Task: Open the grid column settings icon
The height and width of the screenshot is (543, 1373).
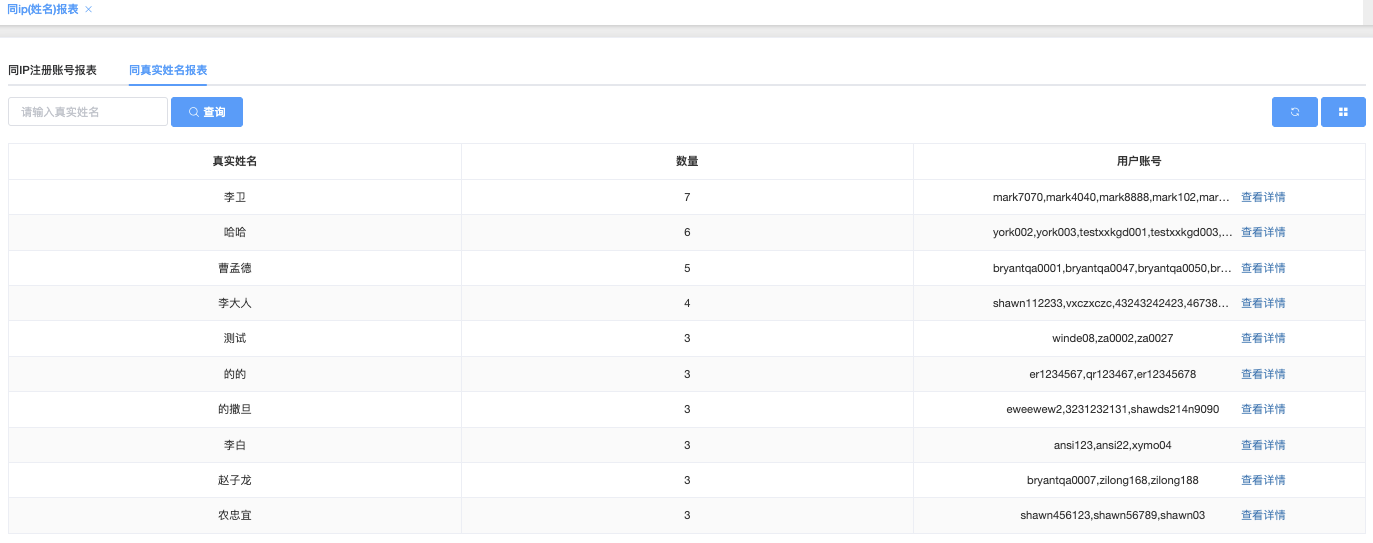Action: 1343,112
